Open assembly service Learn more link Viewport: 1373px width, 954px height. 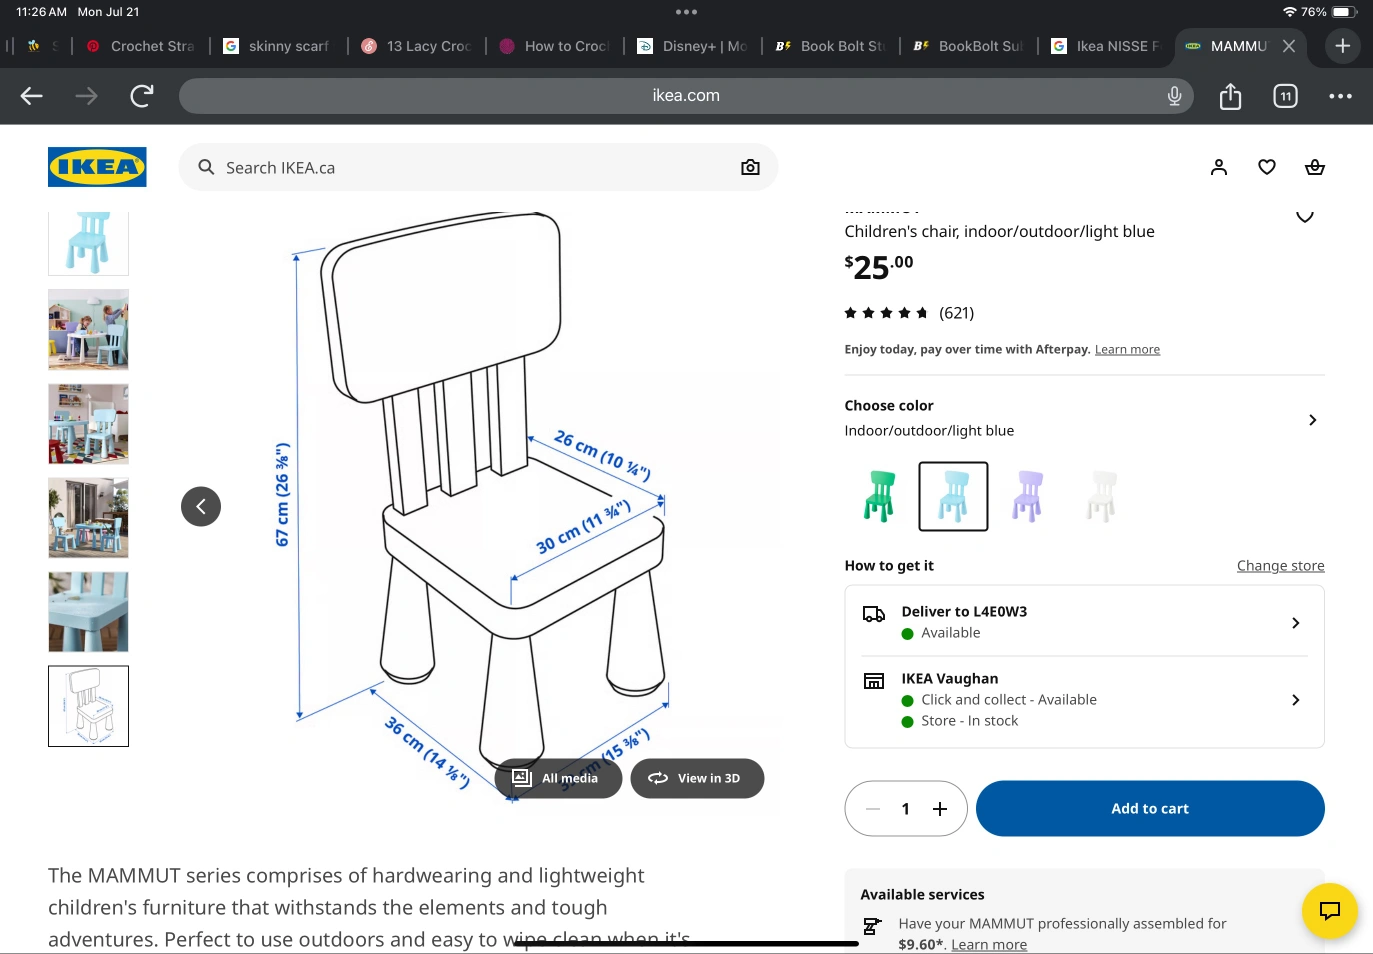click(989, 944)
